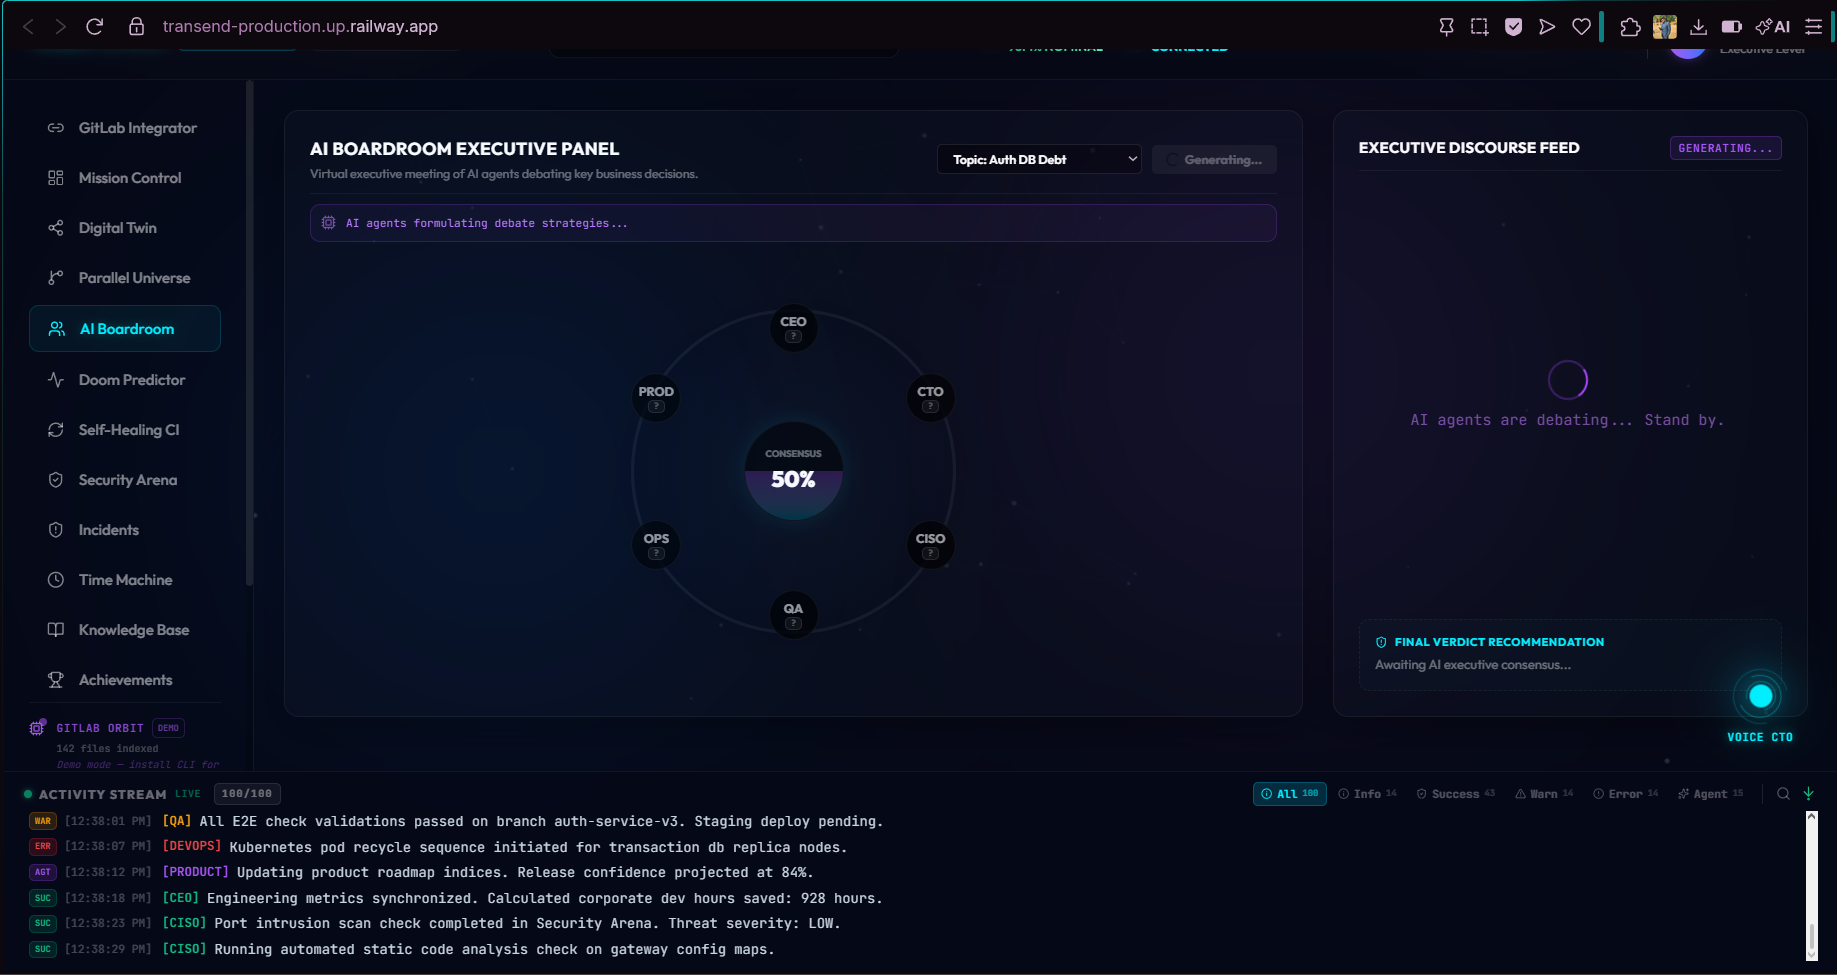
Task: Open the Topic: Auth DB Debt dropdown
Action: (1039, 160)
